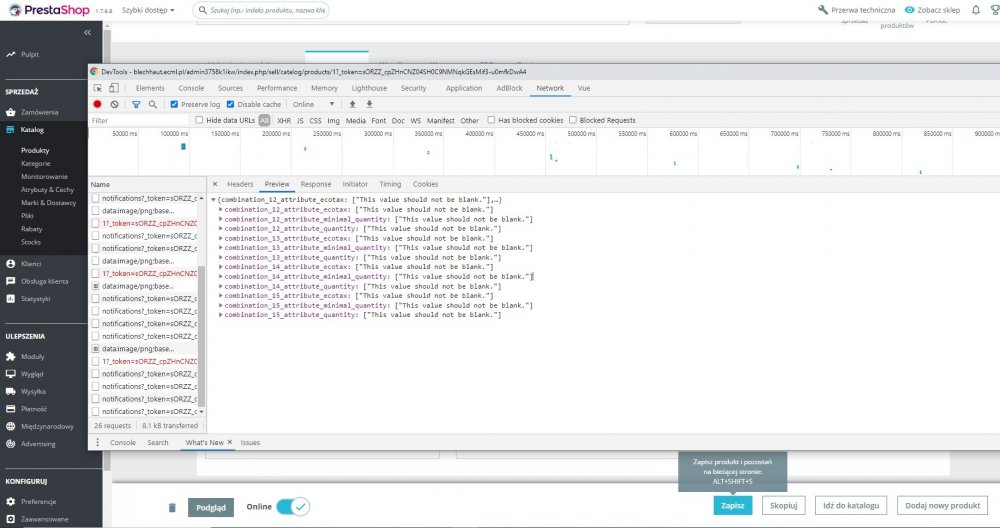
Task: Open Szybki dostęp dropdown
Action: (148, 10)
